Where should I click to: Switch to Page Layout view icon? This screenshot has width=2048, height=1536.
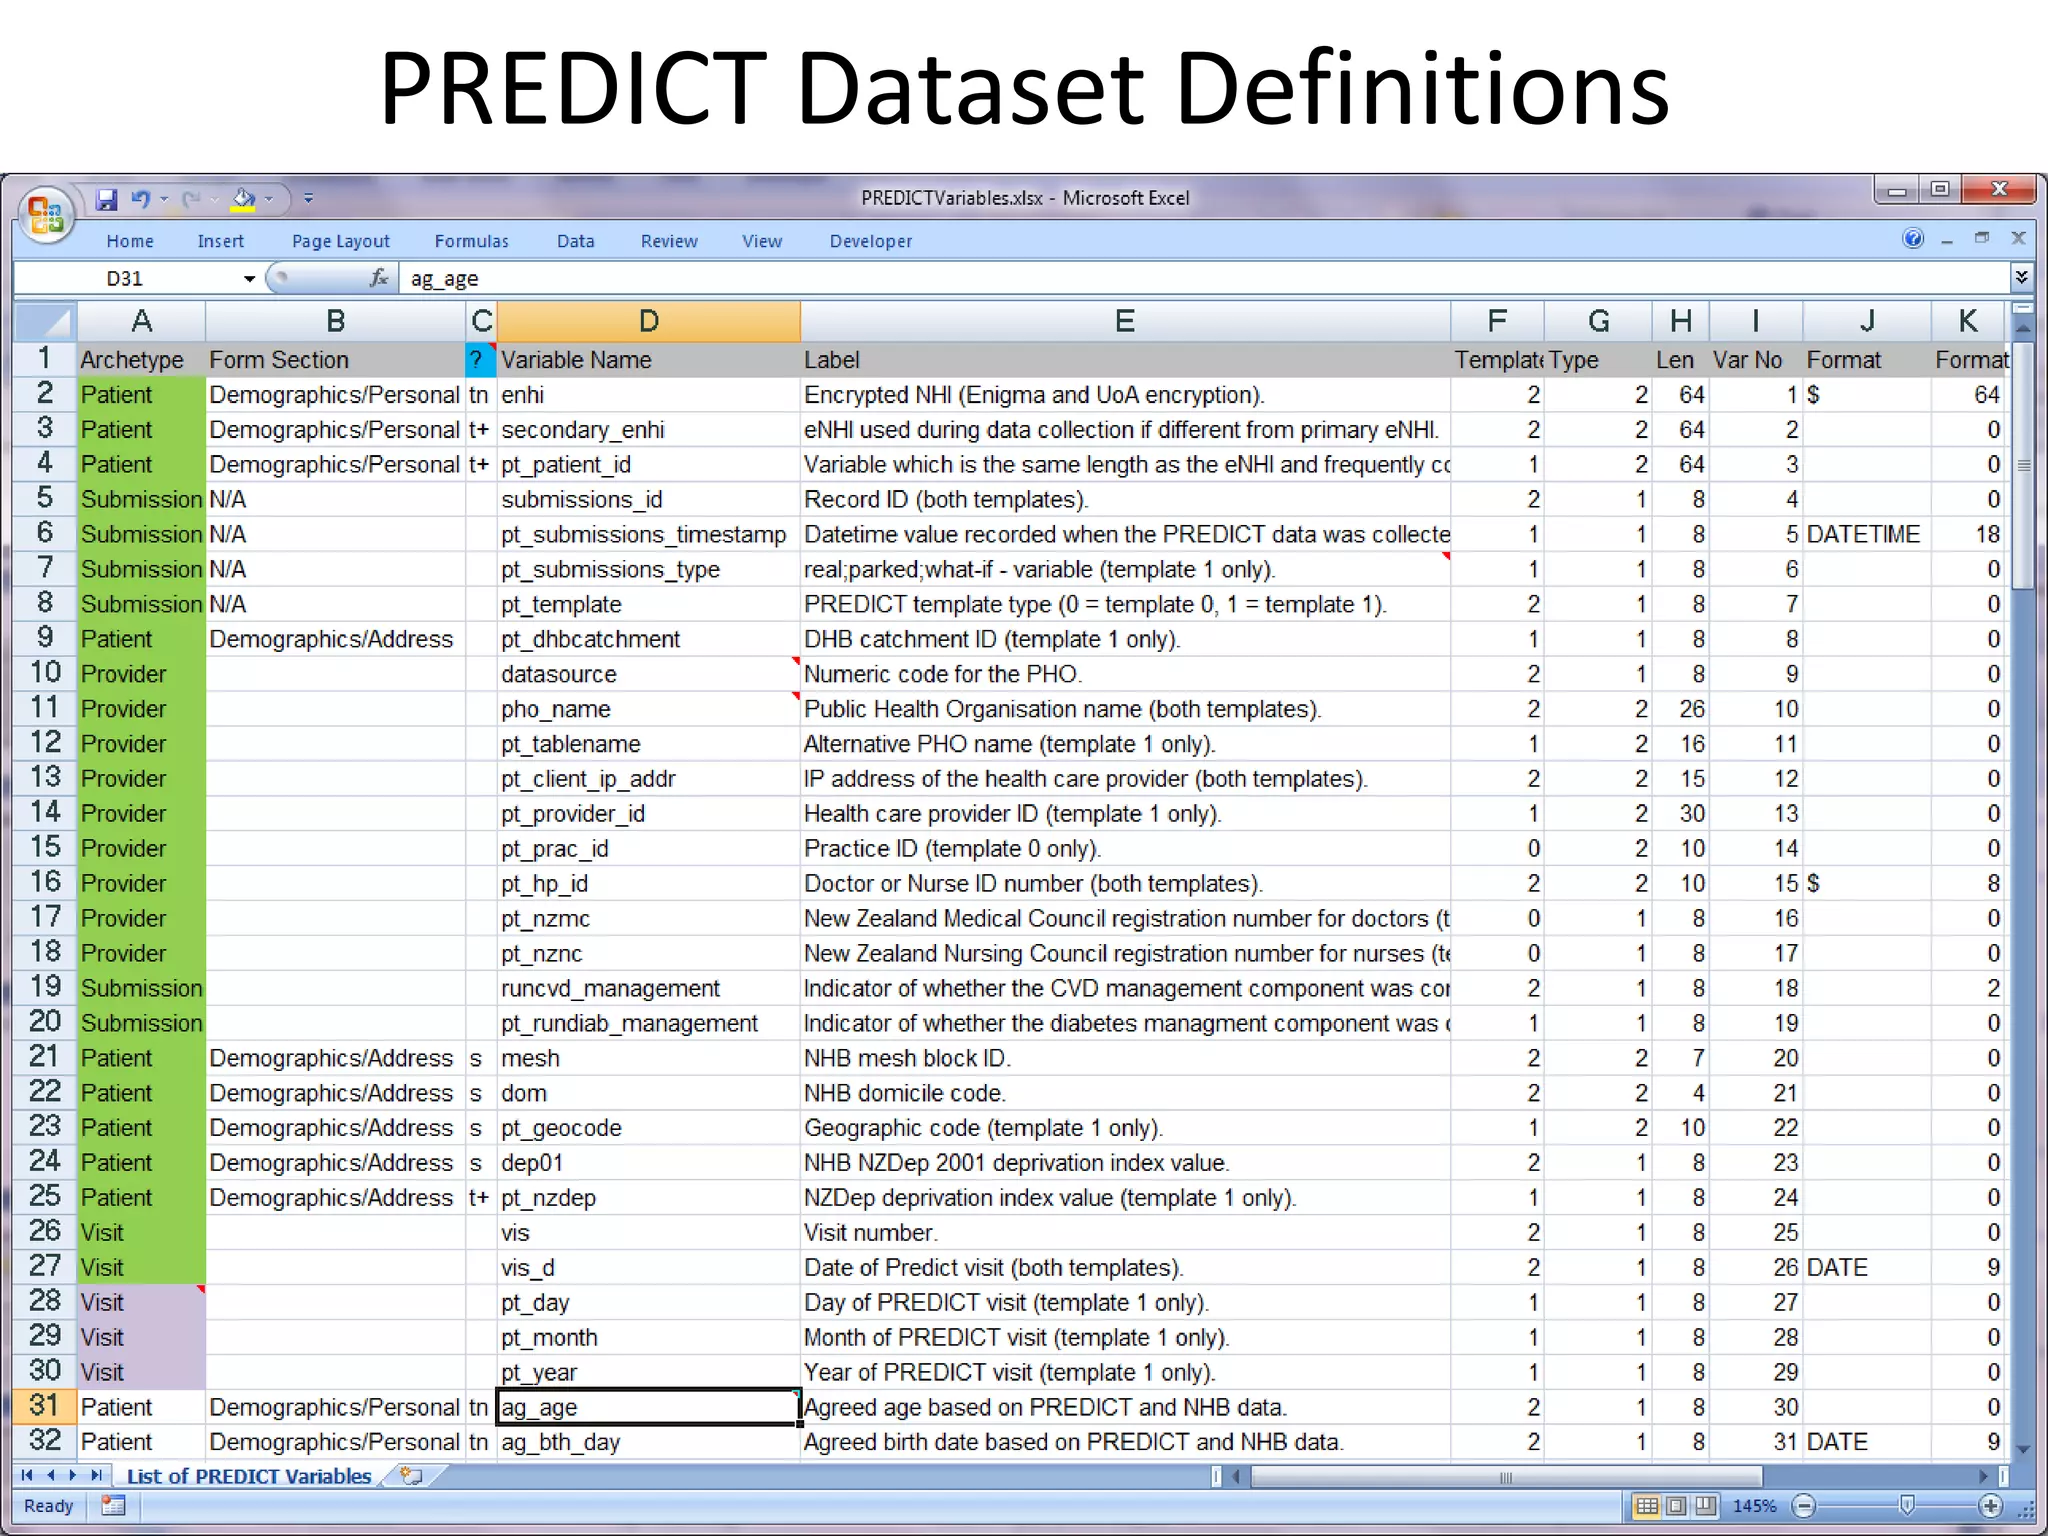[x=1676, y=1506]
